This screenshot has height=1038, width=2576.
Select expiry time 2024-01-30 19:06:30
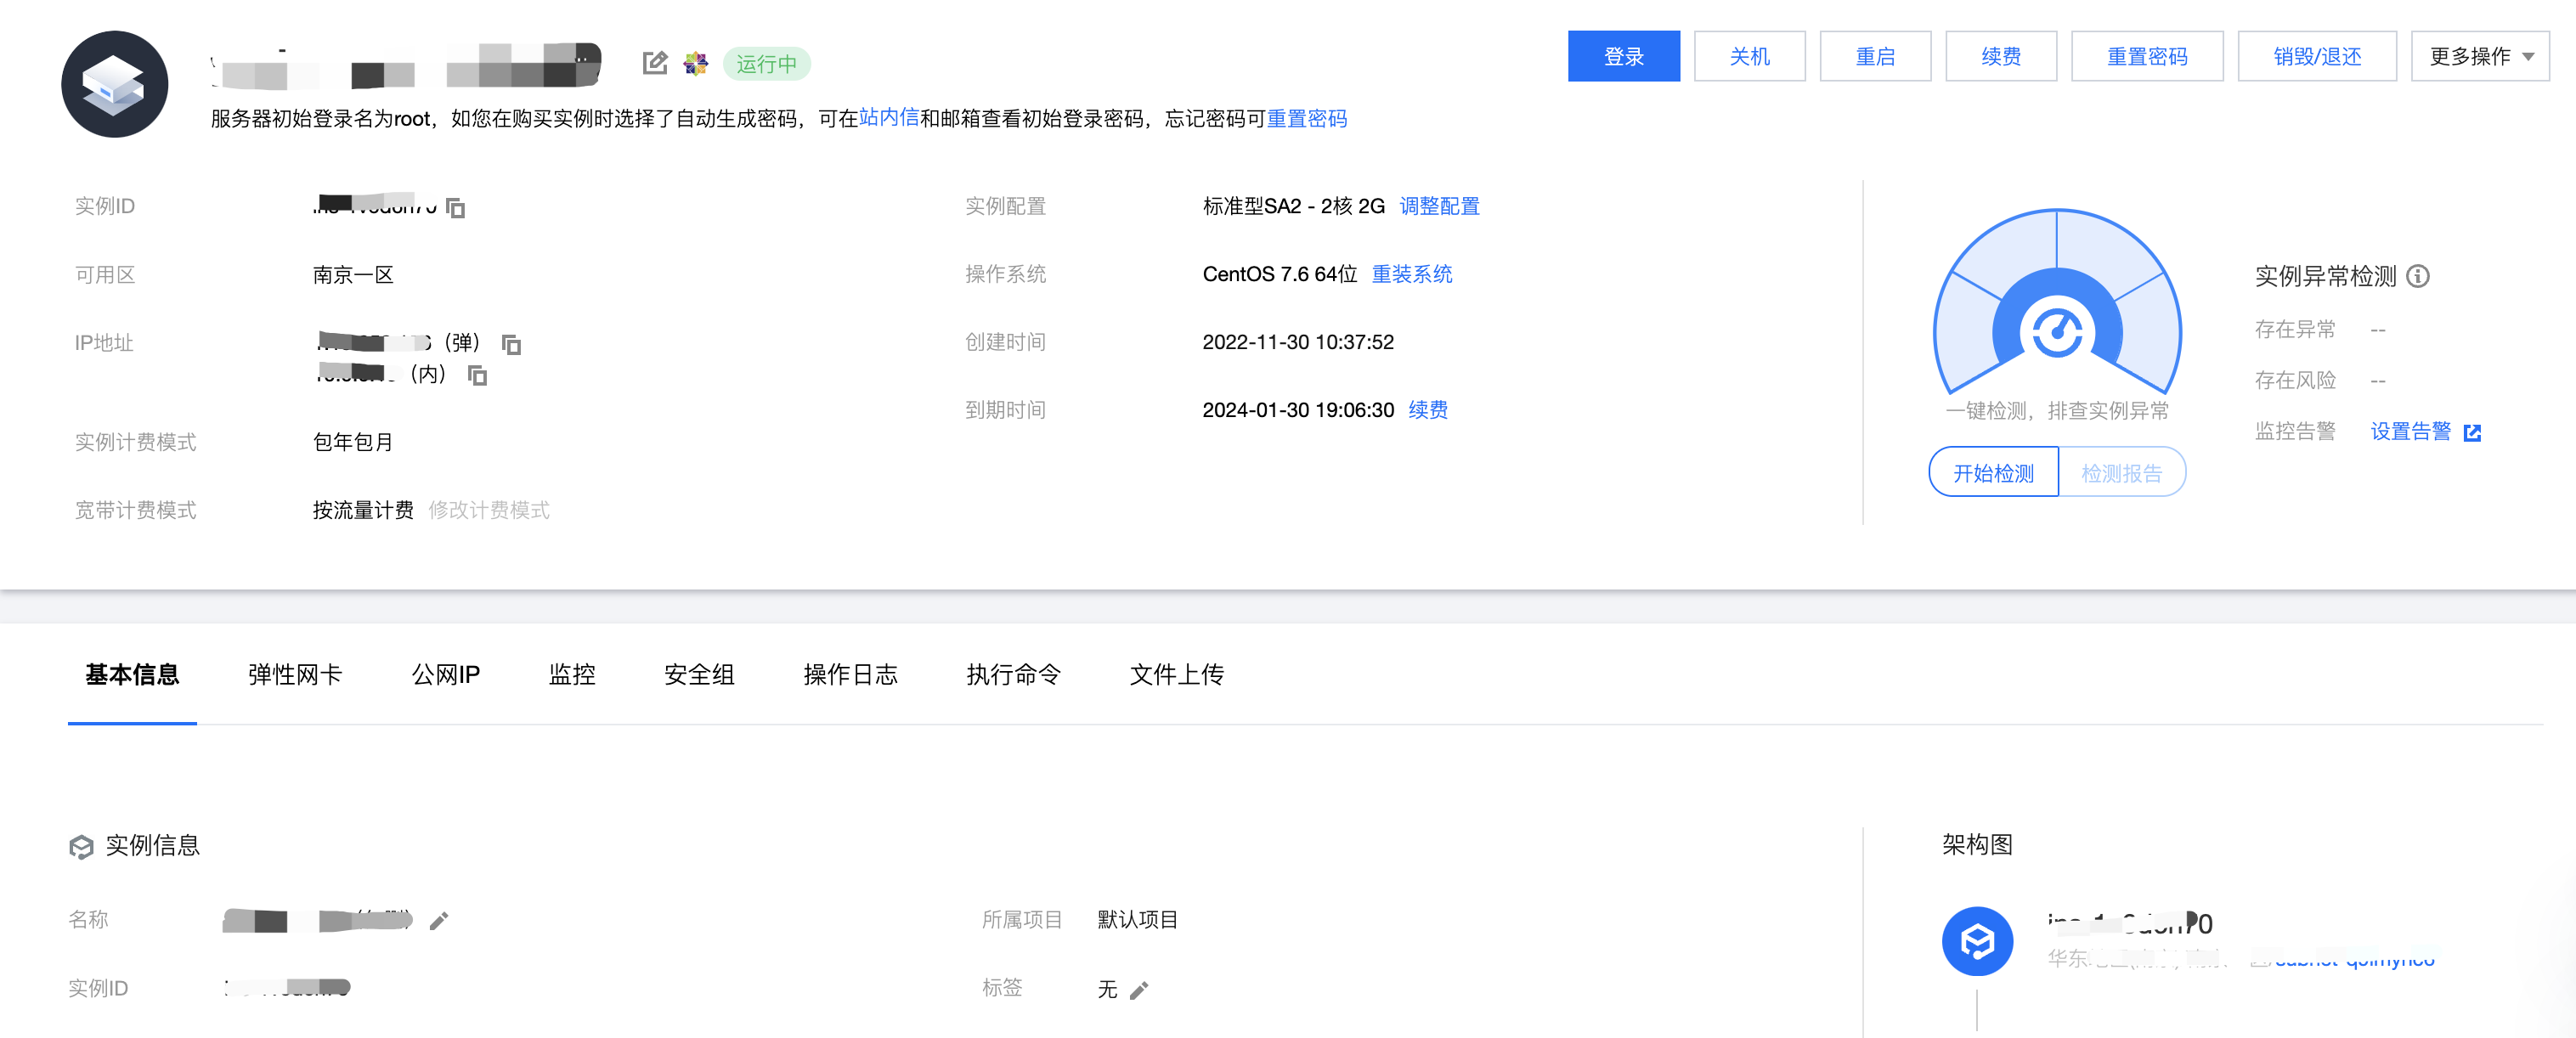pyautogui.click(x=1297, y=410)
